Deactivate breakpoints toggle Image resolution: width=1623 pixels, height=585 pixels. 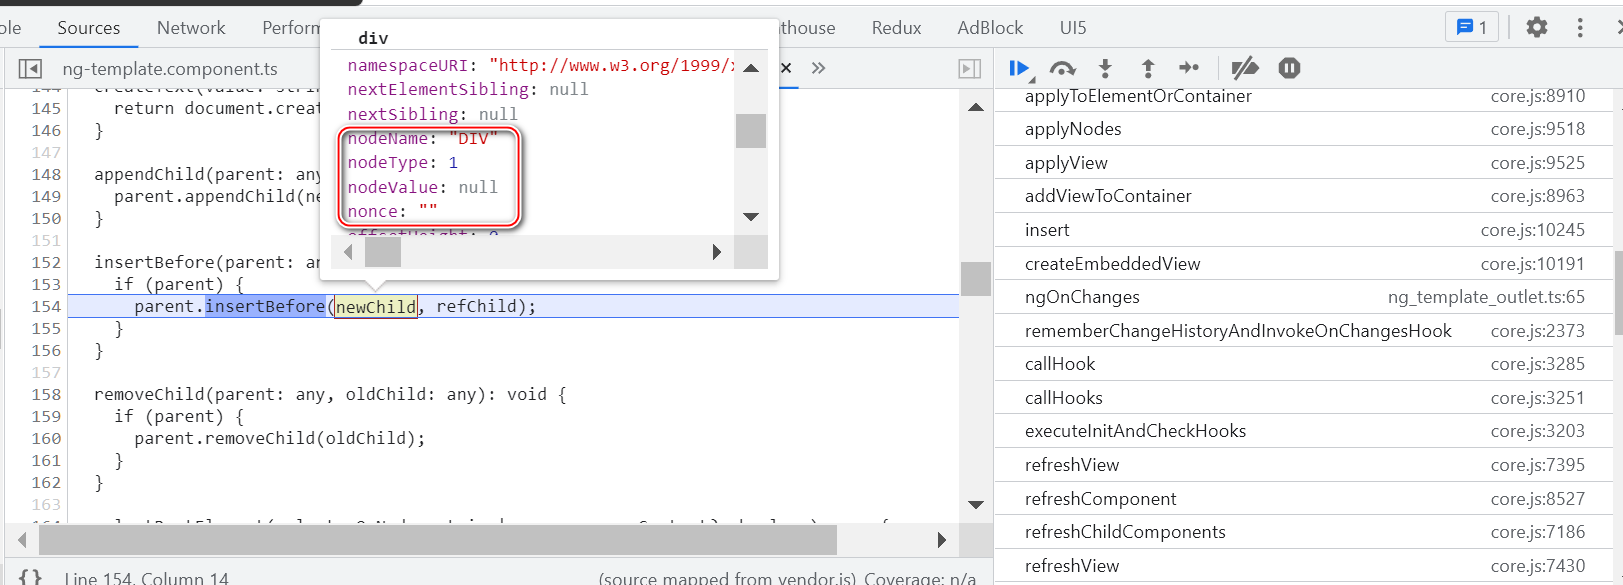tap(1245, 68)
